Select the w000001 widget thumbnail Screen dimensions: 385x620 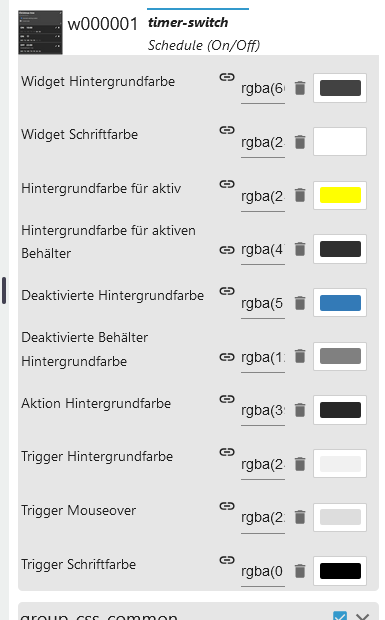pyautogui.click(x=40, y=32)
